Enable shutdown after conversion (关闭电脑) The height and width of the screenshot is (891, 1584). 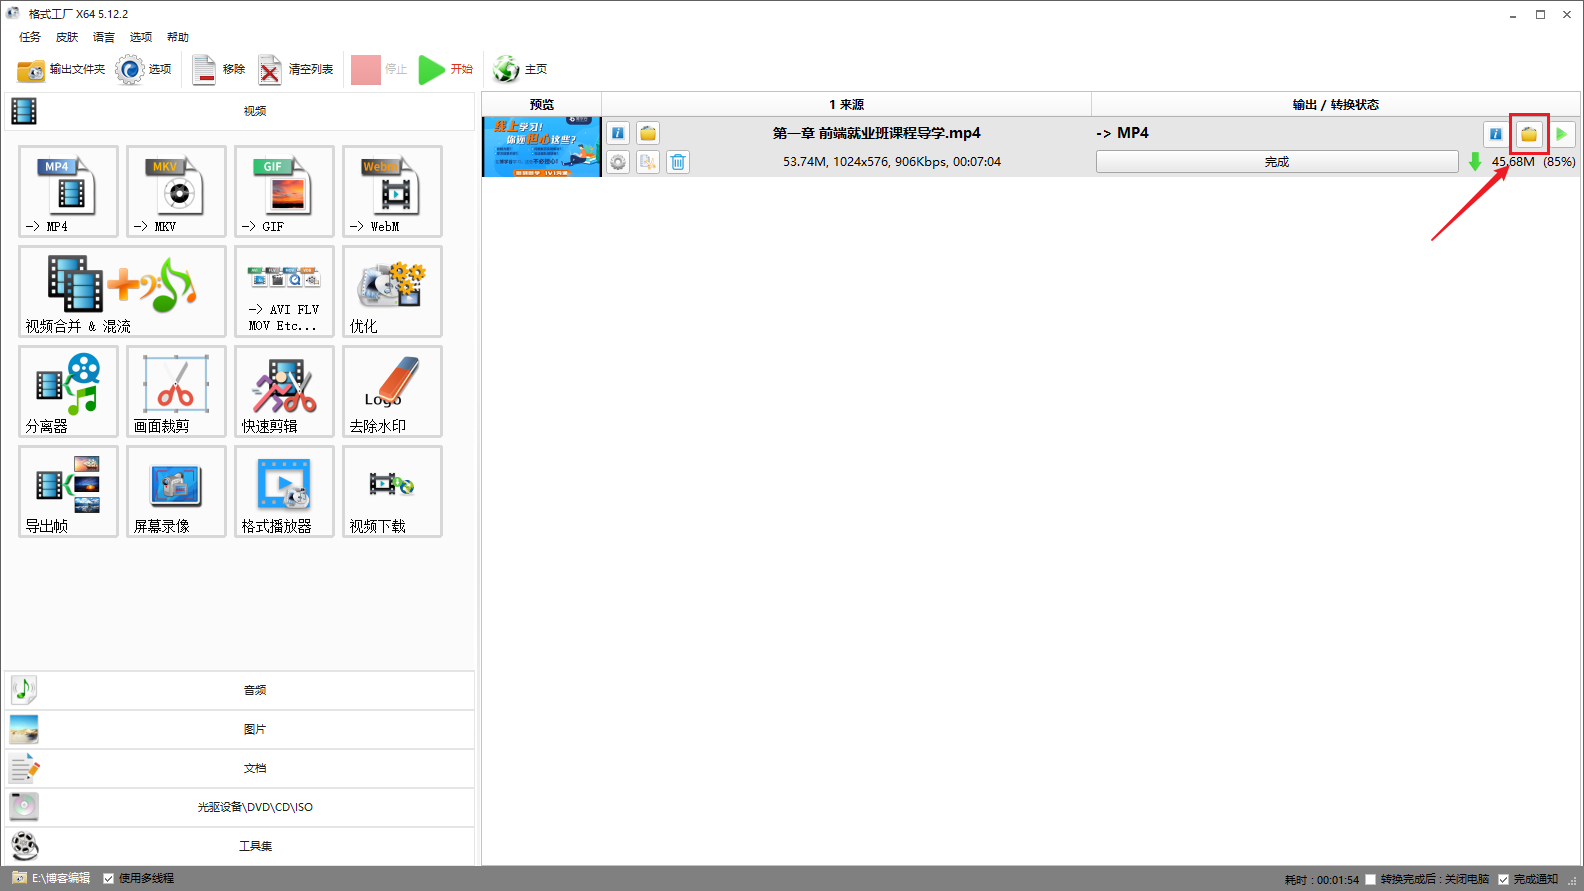pyautogui.click(x=1371, y=880)
